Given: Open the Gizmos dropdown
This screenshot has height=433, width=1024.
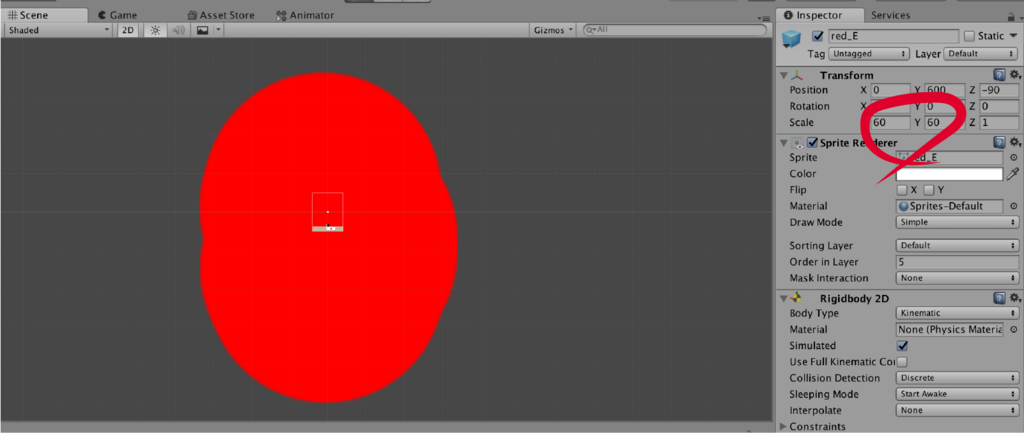Looking at the screenshot, I should coord(552,30).
